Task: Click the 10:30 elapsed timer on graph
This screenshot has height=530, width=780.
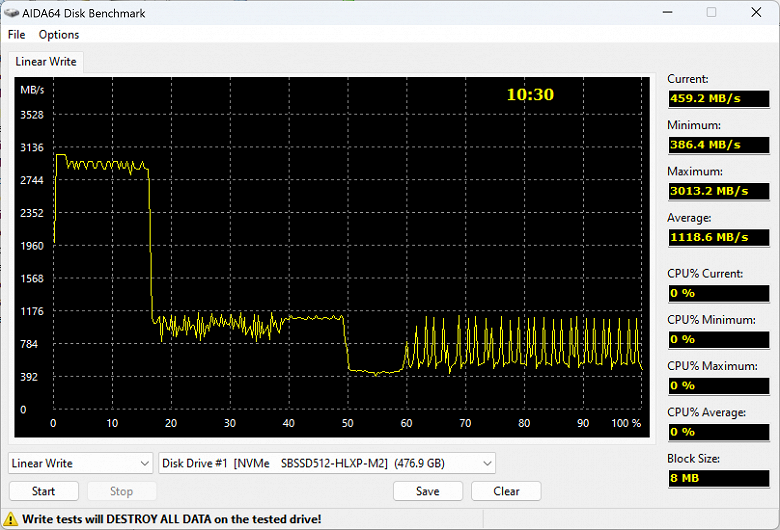Action: point(530,95)
